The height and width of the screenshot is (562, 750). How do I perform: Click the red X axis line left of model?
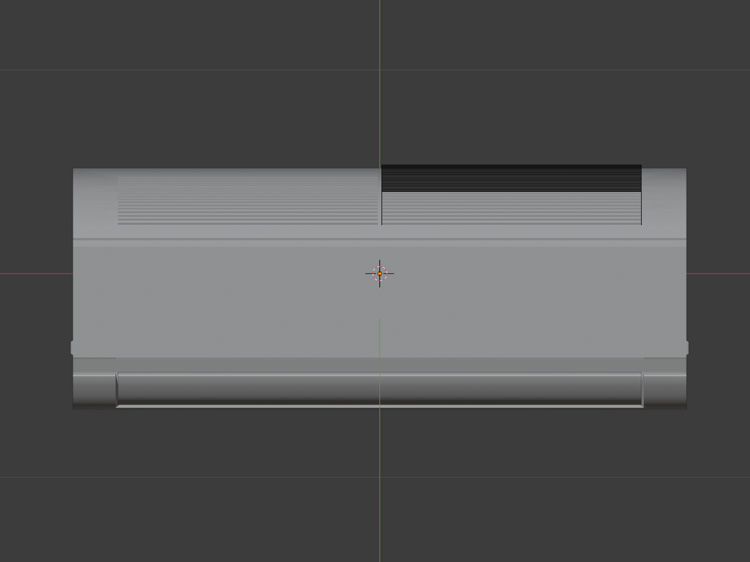(35, 273)
